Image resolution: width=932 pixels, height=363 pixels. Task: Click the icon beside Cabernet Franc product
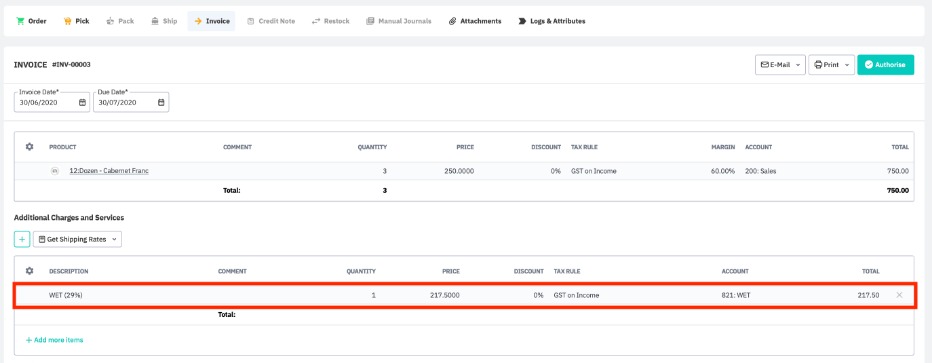pos(55,171)
